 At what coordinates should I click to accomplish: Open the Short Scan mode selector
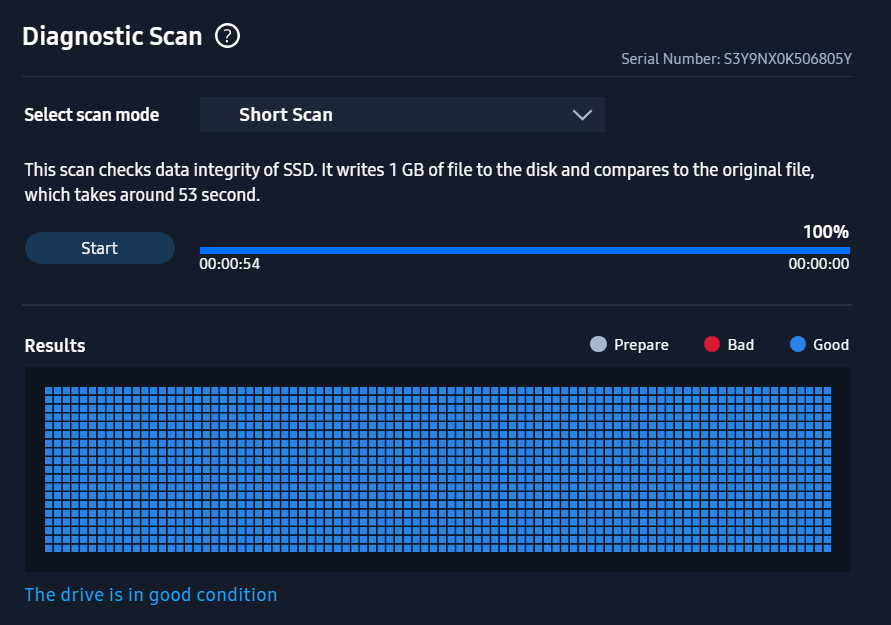(402, 115)
